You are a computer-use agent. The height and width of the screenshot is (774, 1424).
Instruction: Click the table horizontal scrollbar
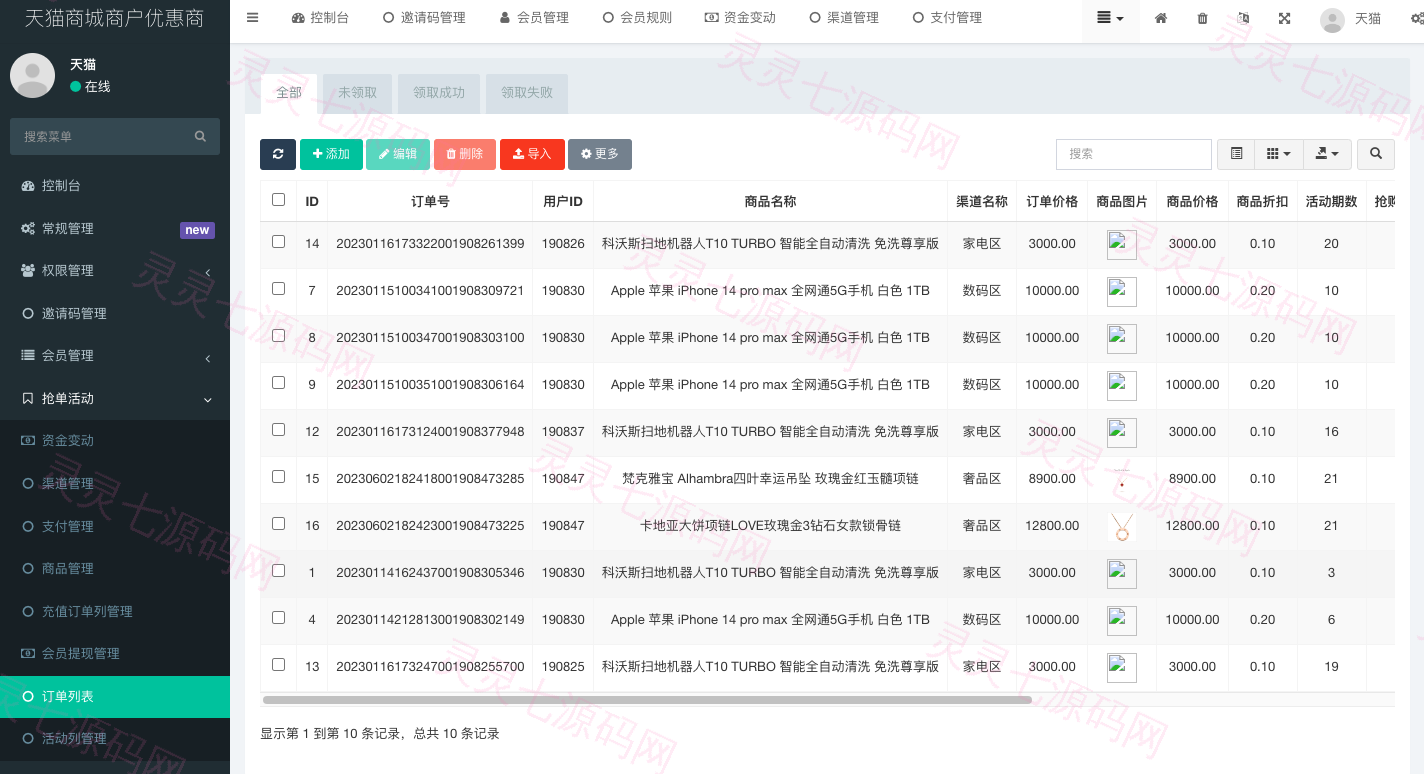coord(647,700)
